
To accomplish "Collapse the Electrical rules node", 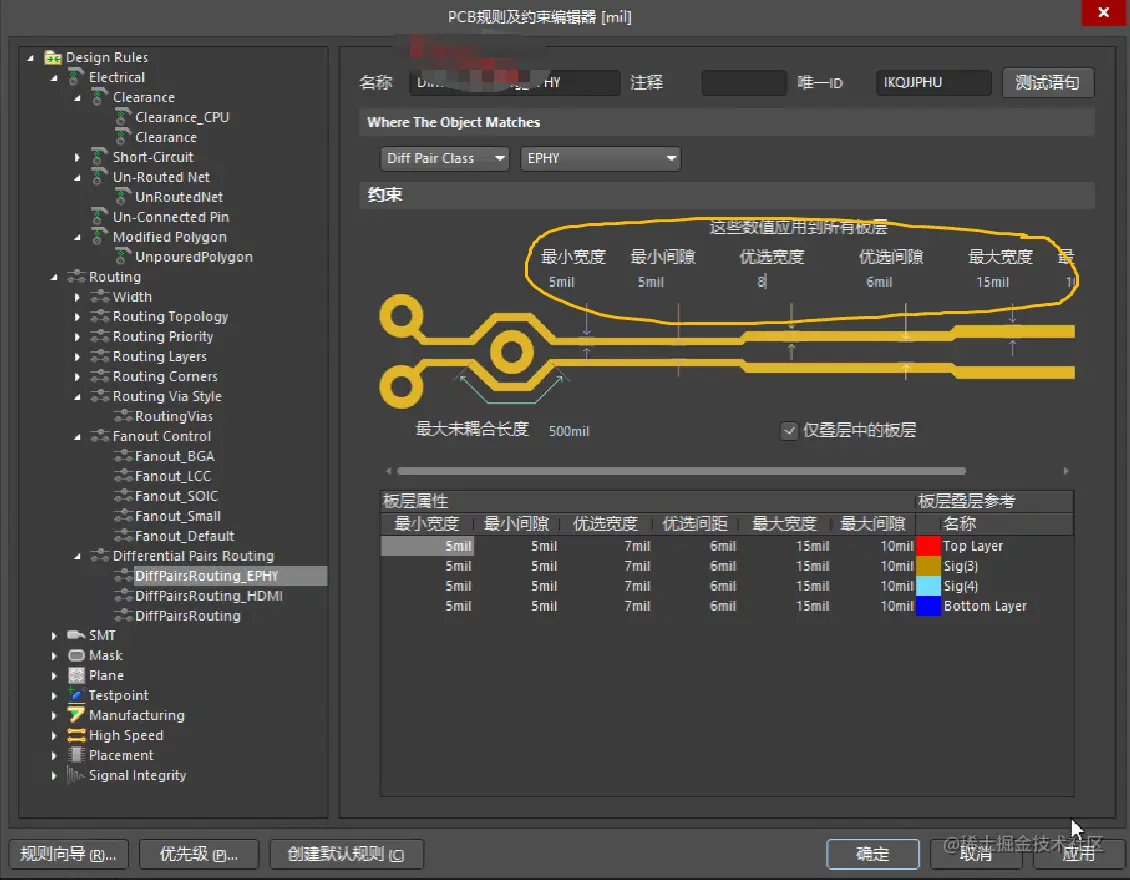I will (x=54, y=77).
